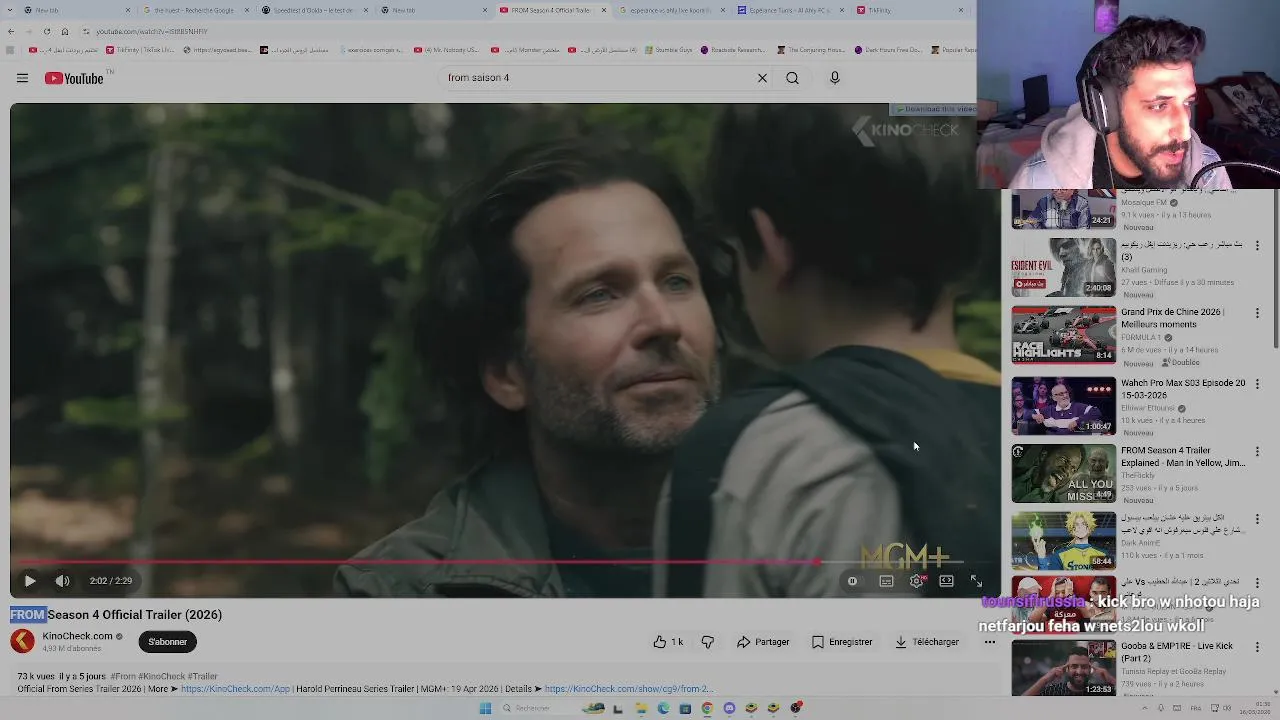Click the #Trailer hashtag in description
Image resolution: width=1280 pixels, height=720 pixels.
(x=202, y=677)
